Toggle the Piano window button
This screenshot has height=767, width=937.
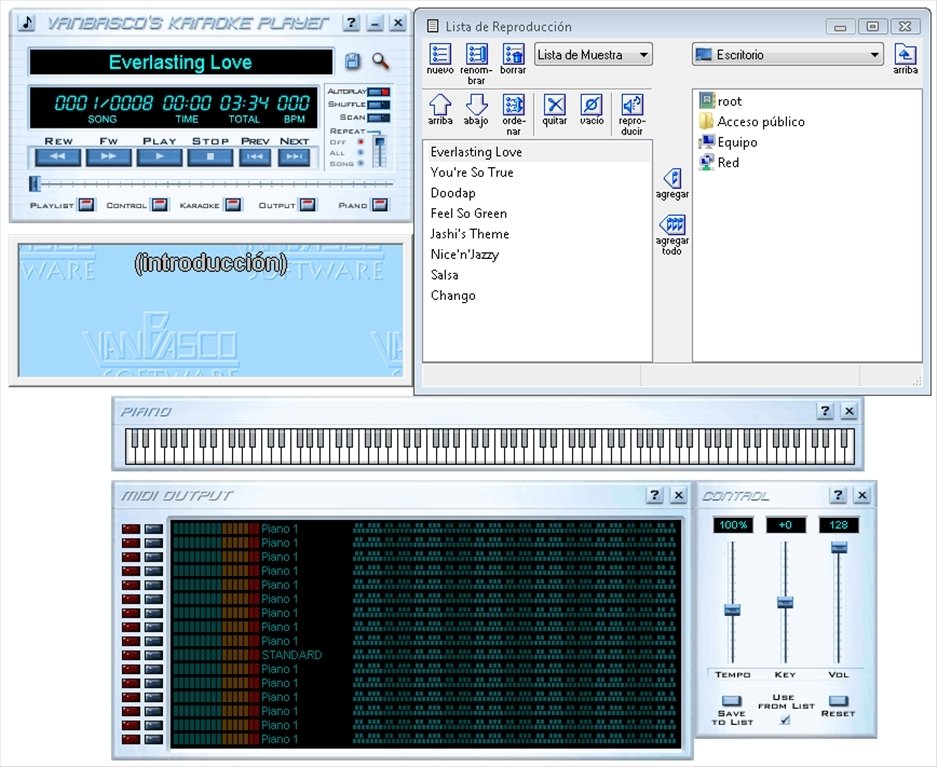tap(380, 205)
